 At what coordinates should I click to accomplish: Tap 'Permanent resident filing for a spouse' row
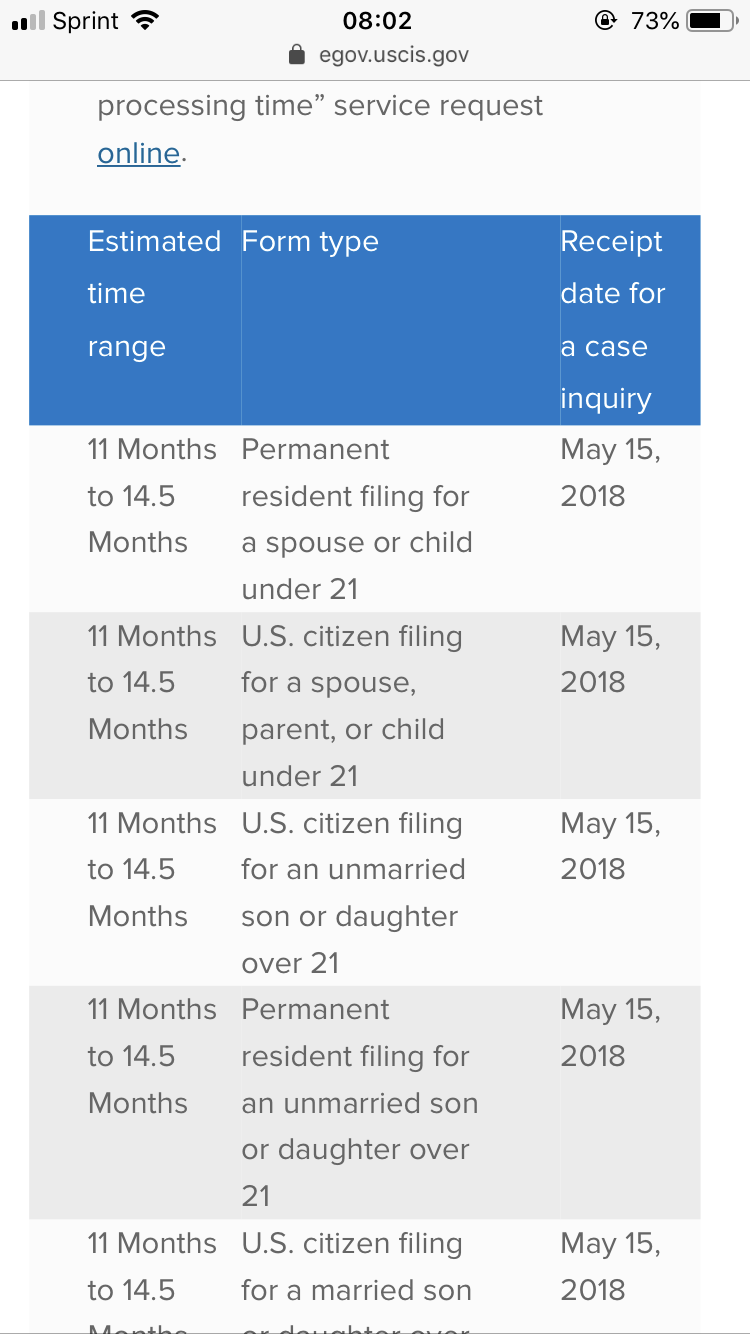pyautogui.click(x=365, y=519)
